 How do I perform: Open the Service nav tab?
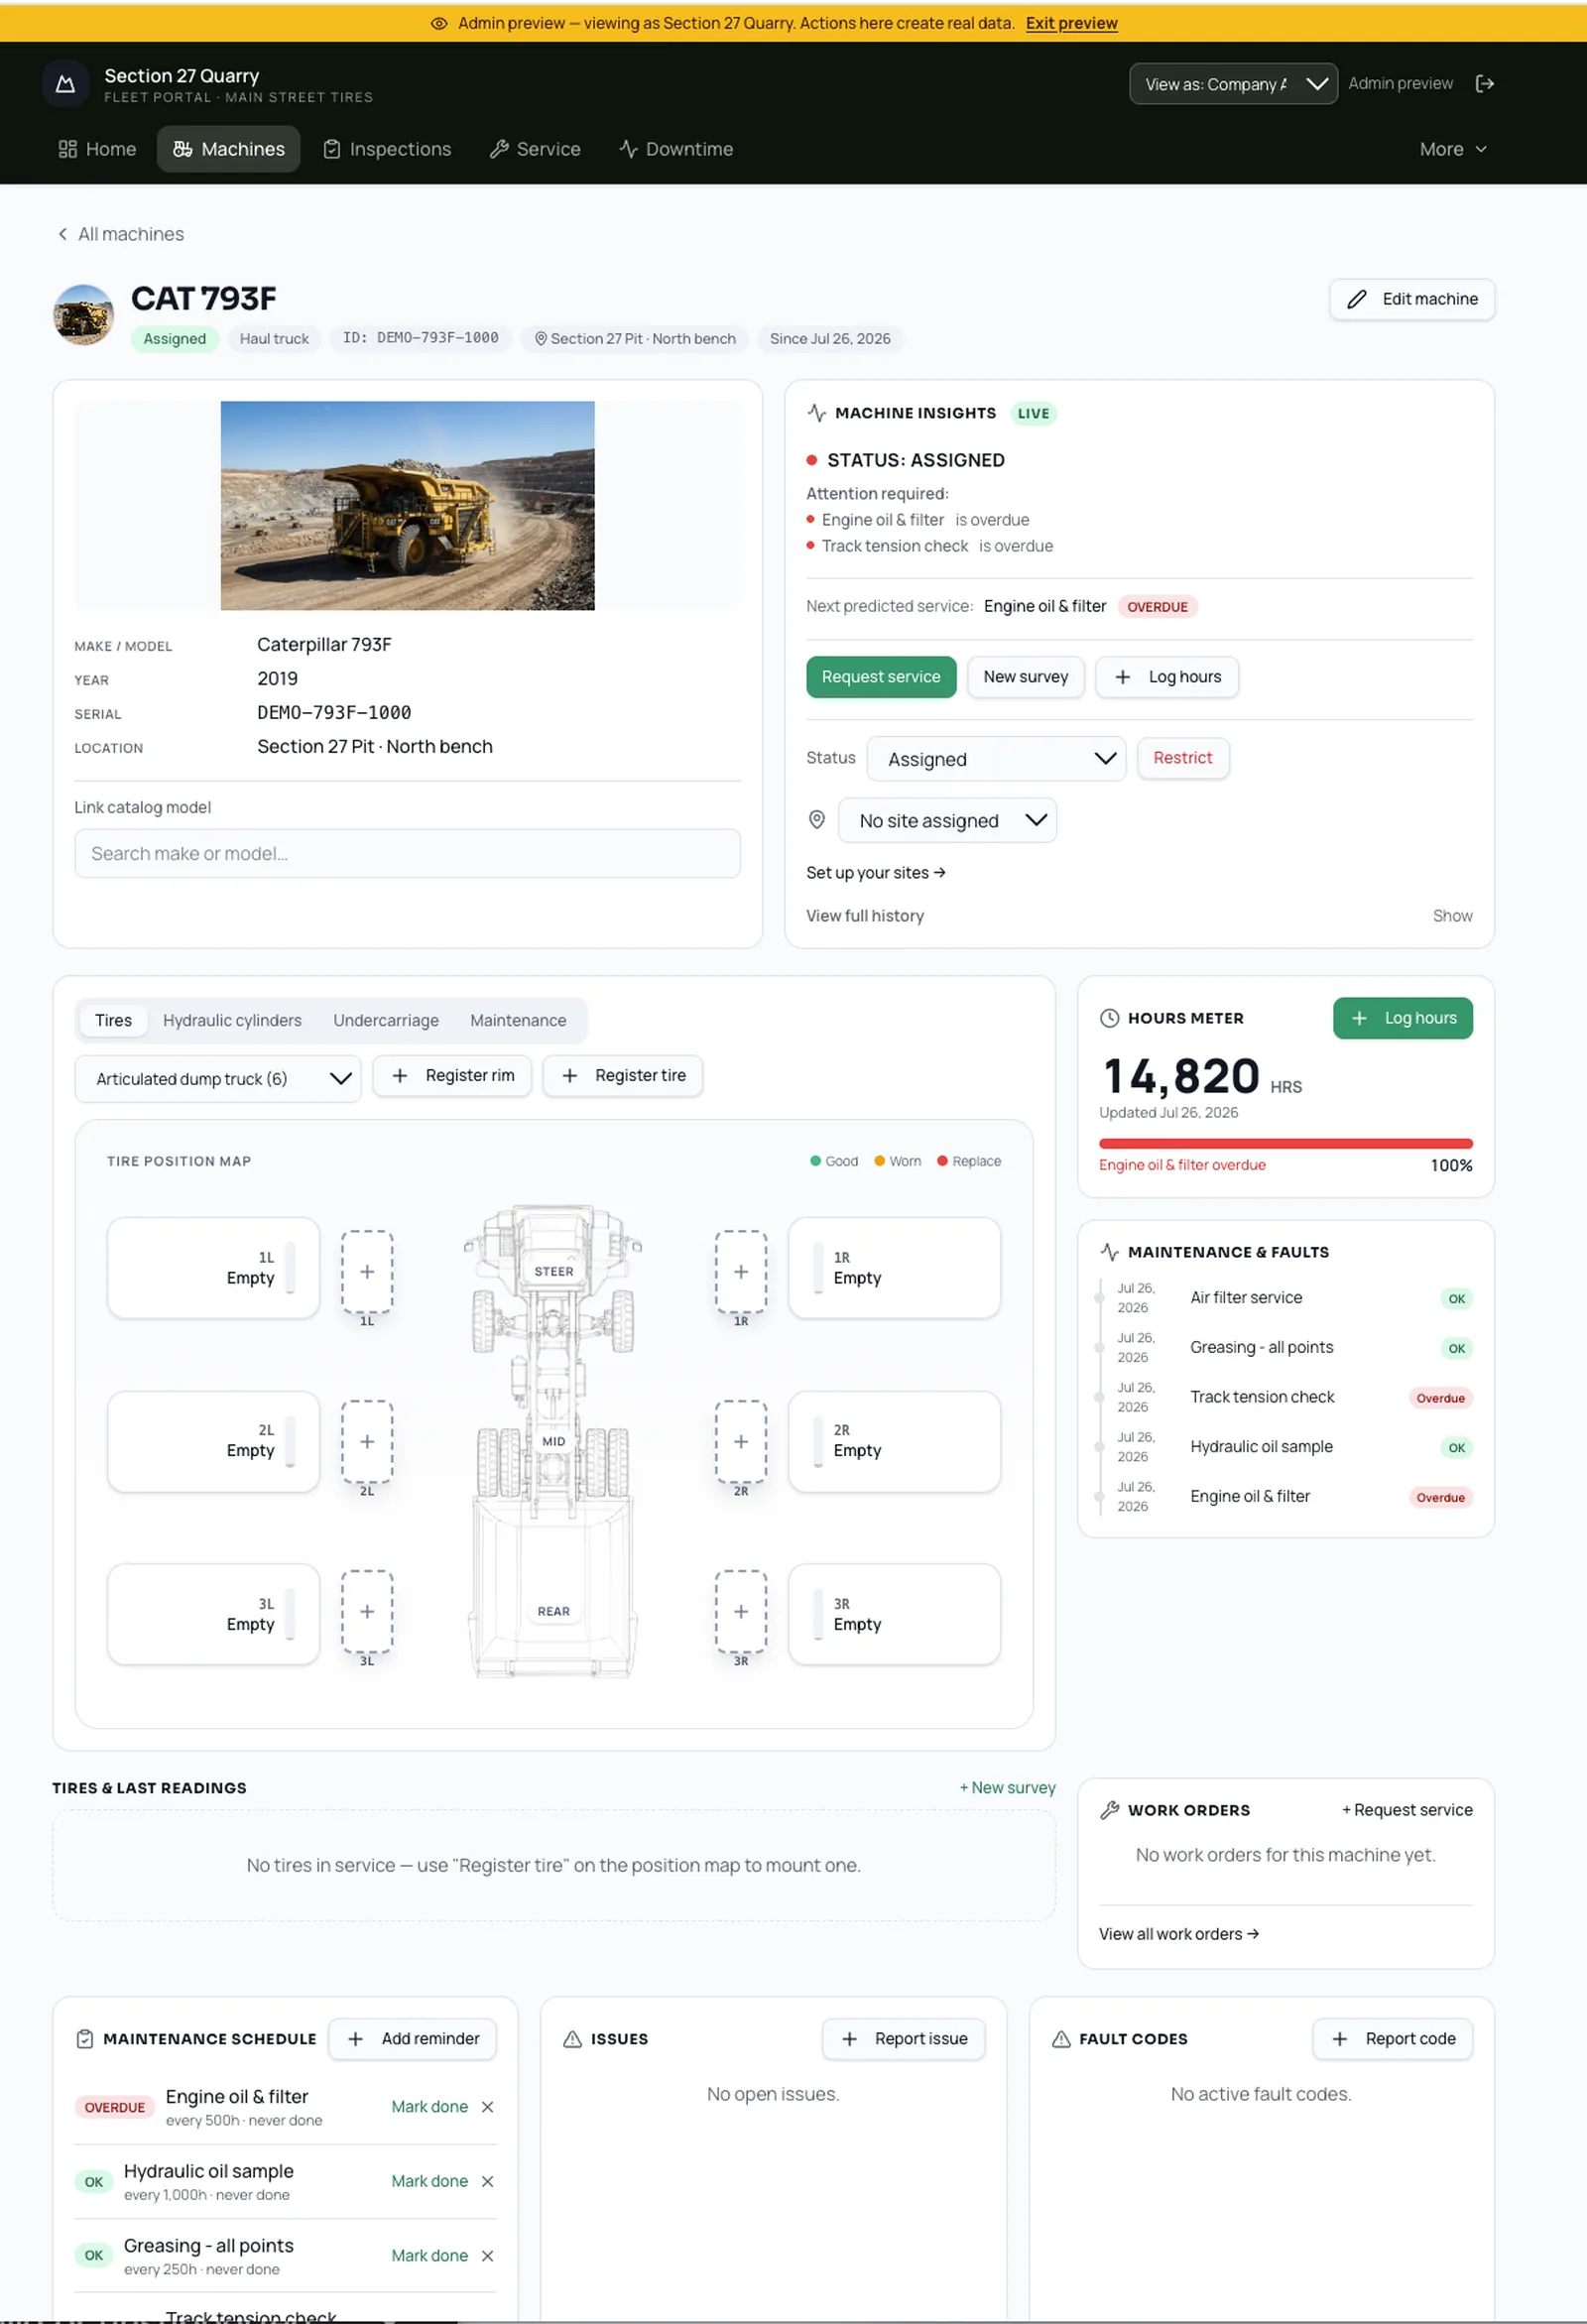coord(535,149)
